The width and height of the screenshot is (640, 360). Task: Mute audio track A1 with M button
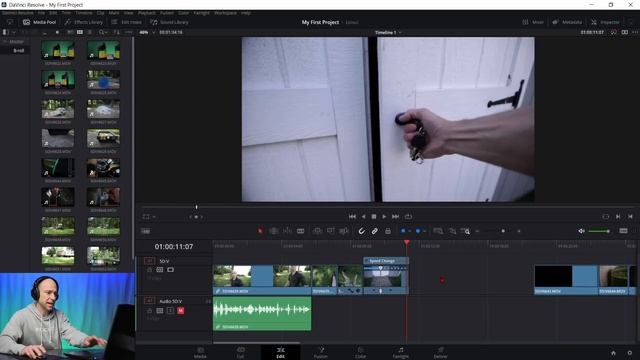(x=181, y=311)
